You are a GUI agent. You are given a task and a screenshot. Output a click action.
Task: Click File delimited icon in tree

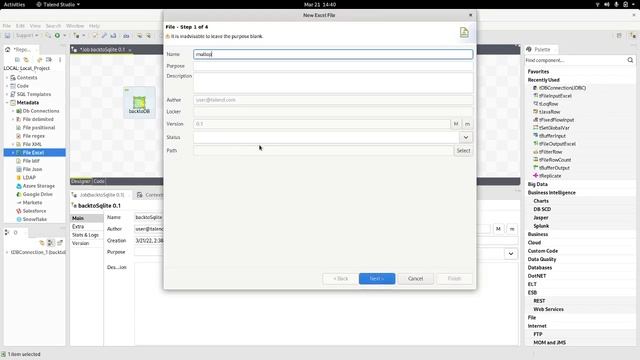tap(19, 119)
